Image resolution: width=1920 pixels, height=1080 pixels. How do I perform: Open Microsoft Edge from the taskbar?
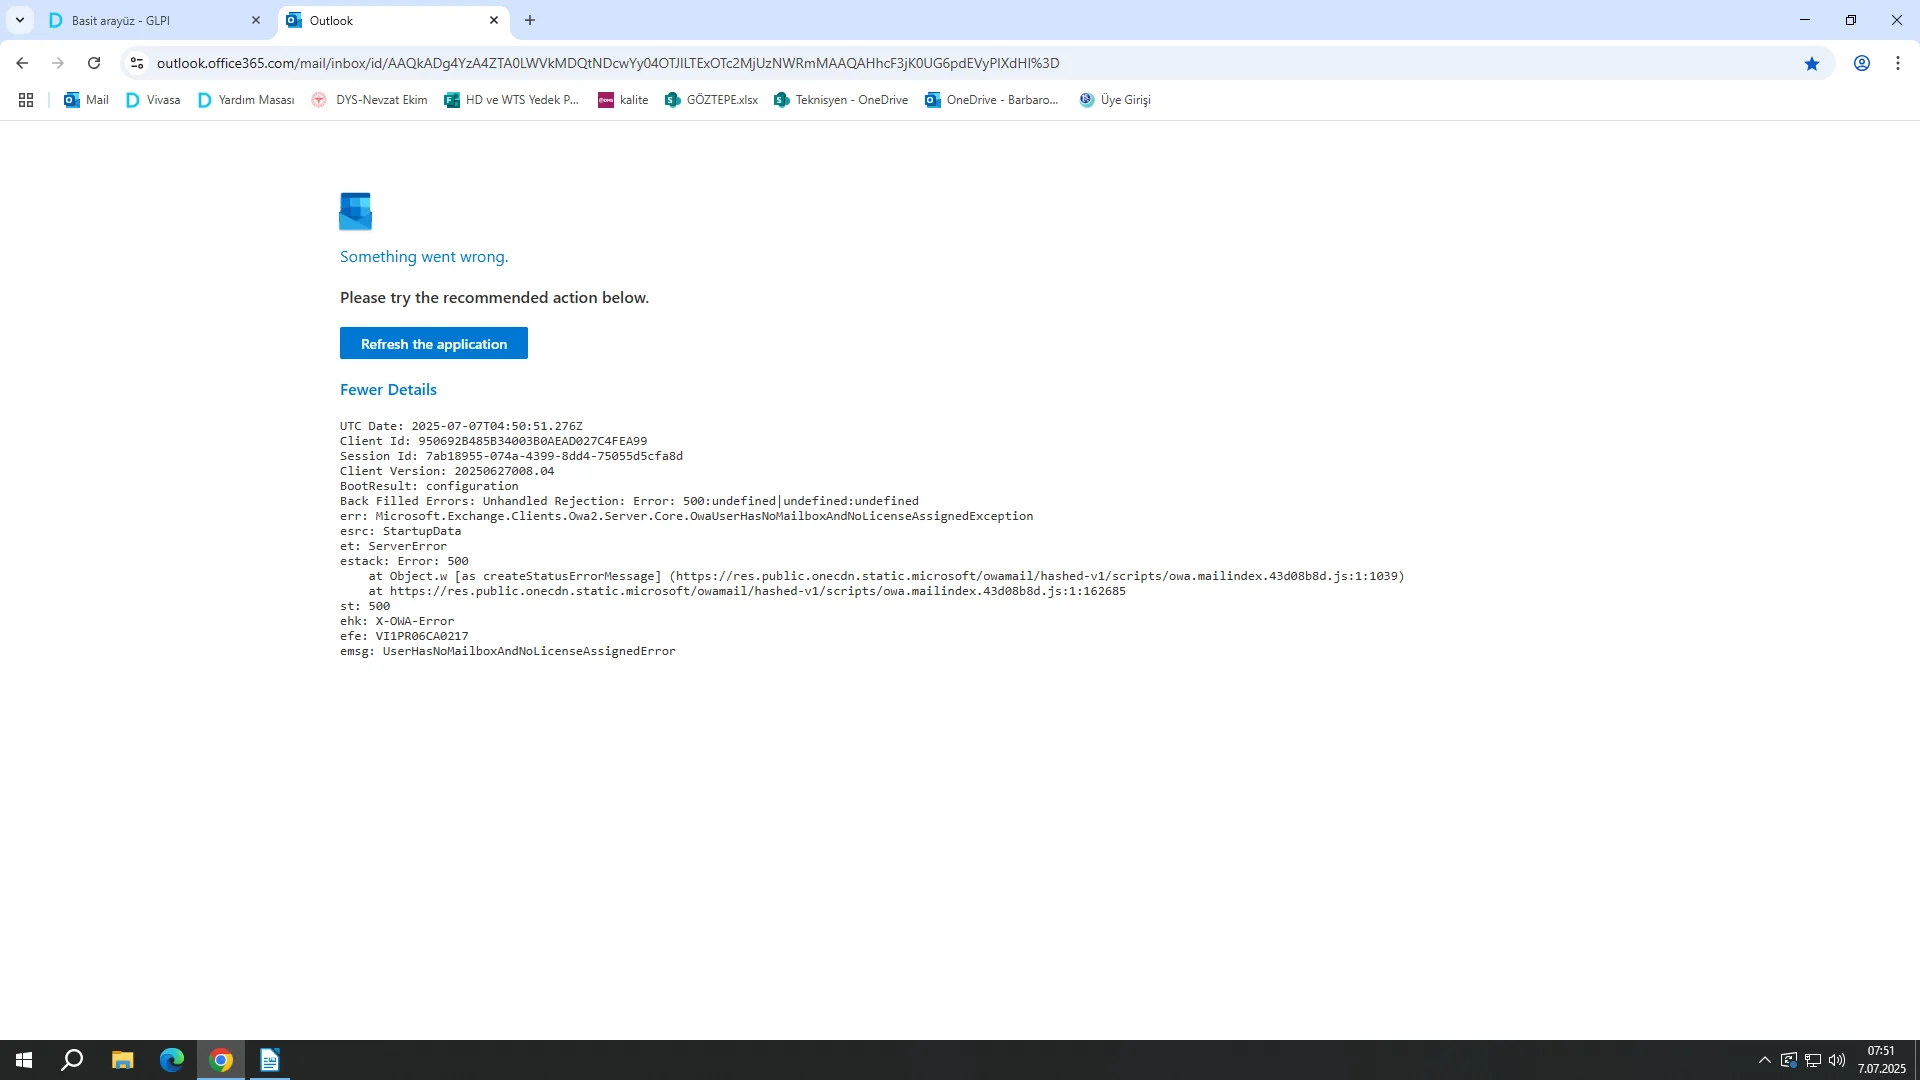click(x=171, y=1060)
